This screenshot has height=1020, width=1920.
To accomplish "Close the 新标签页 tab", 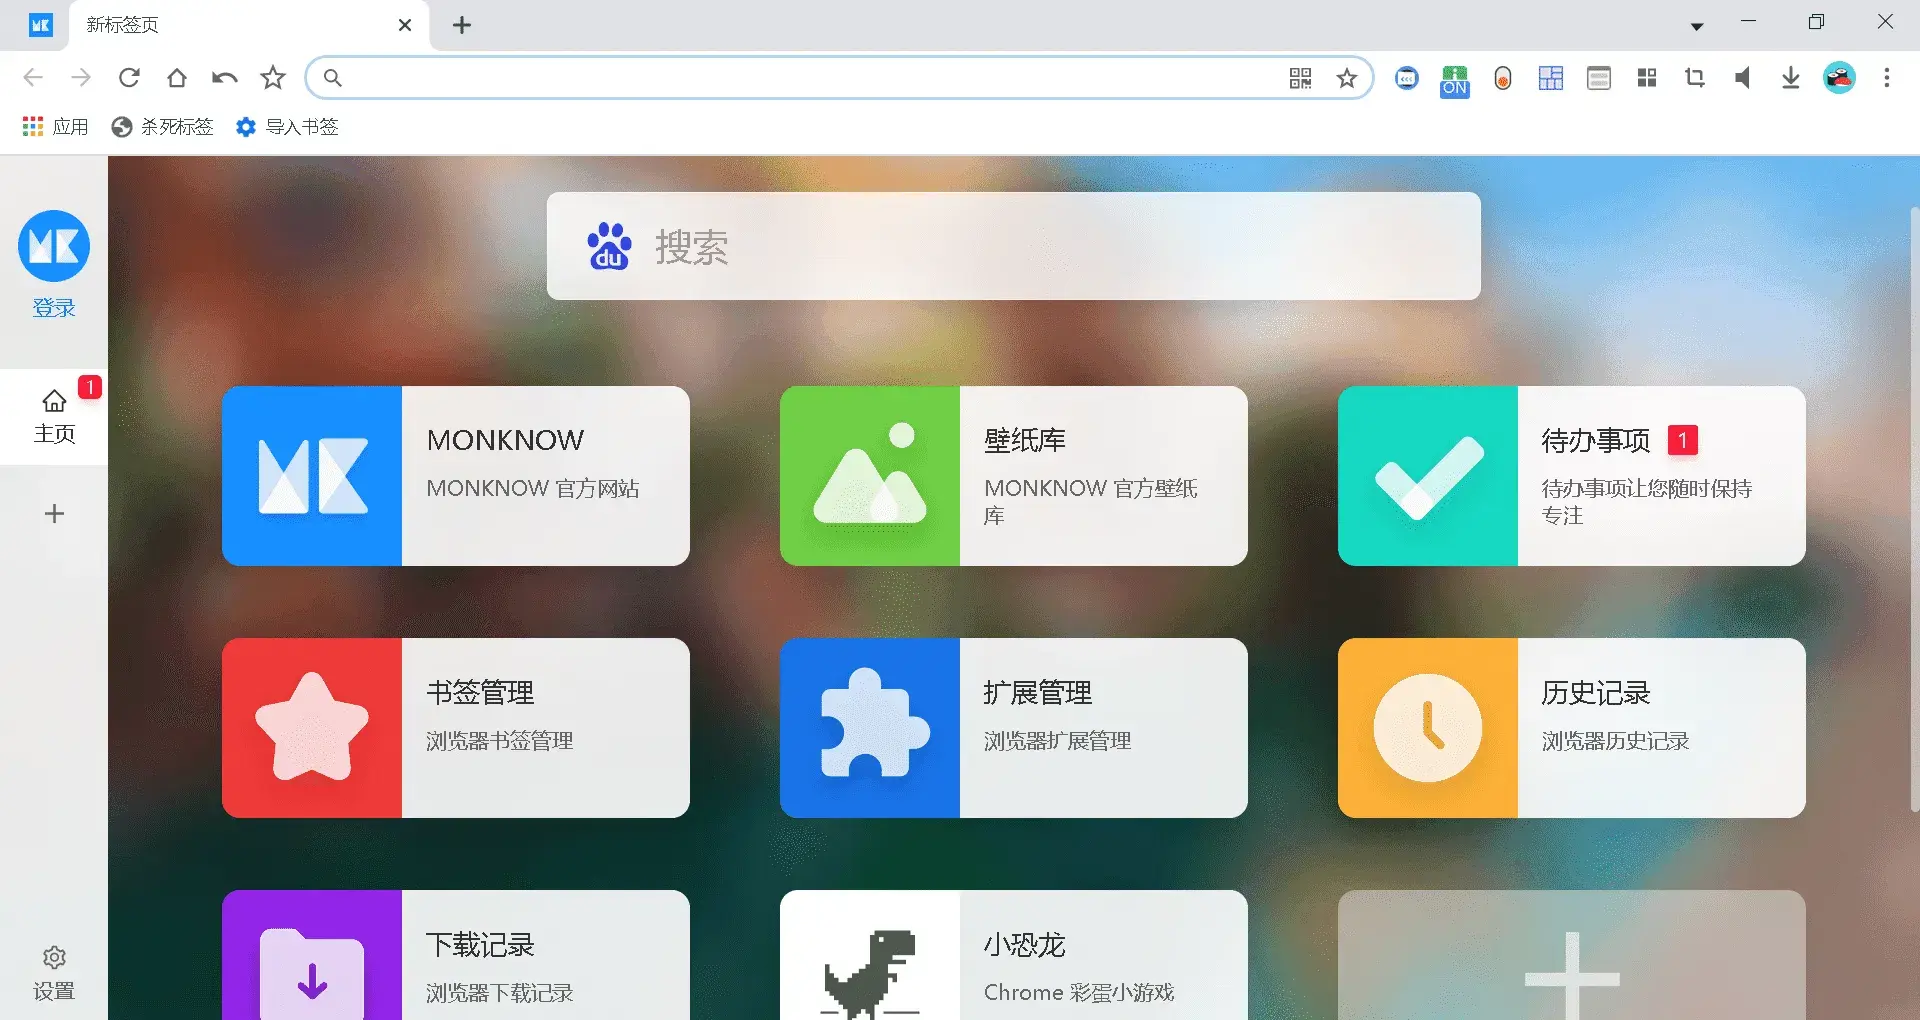I will [x=405, y=25].
